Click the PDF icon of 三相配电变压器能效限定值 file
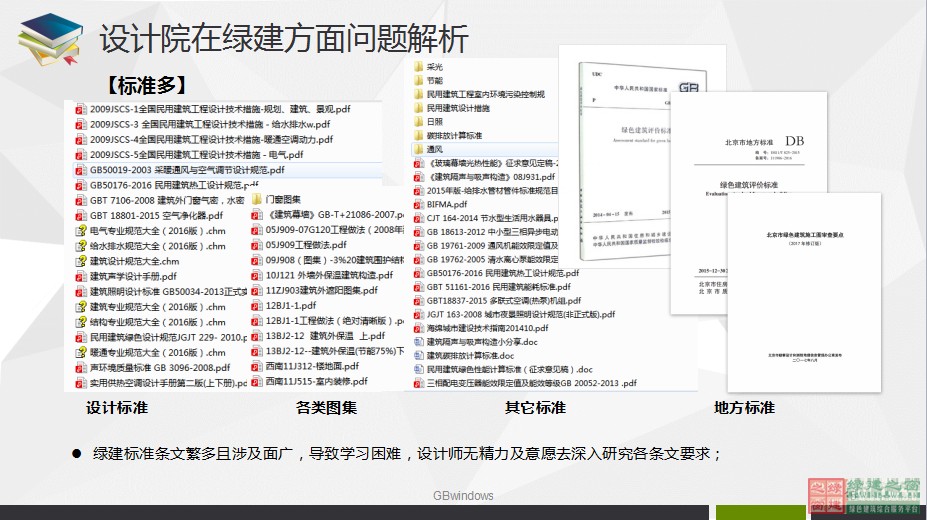The width and height of the screenshot is (927, 520). 419,384
